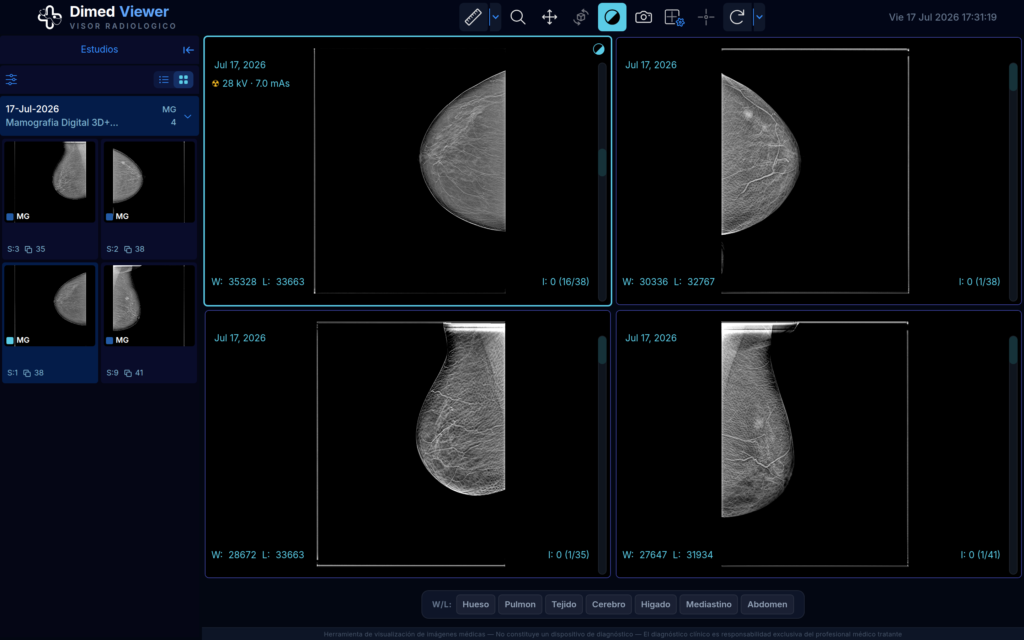1024x640 pixels.
Task: Collapse the studies sidebar panel
Action: pos(188,50)
